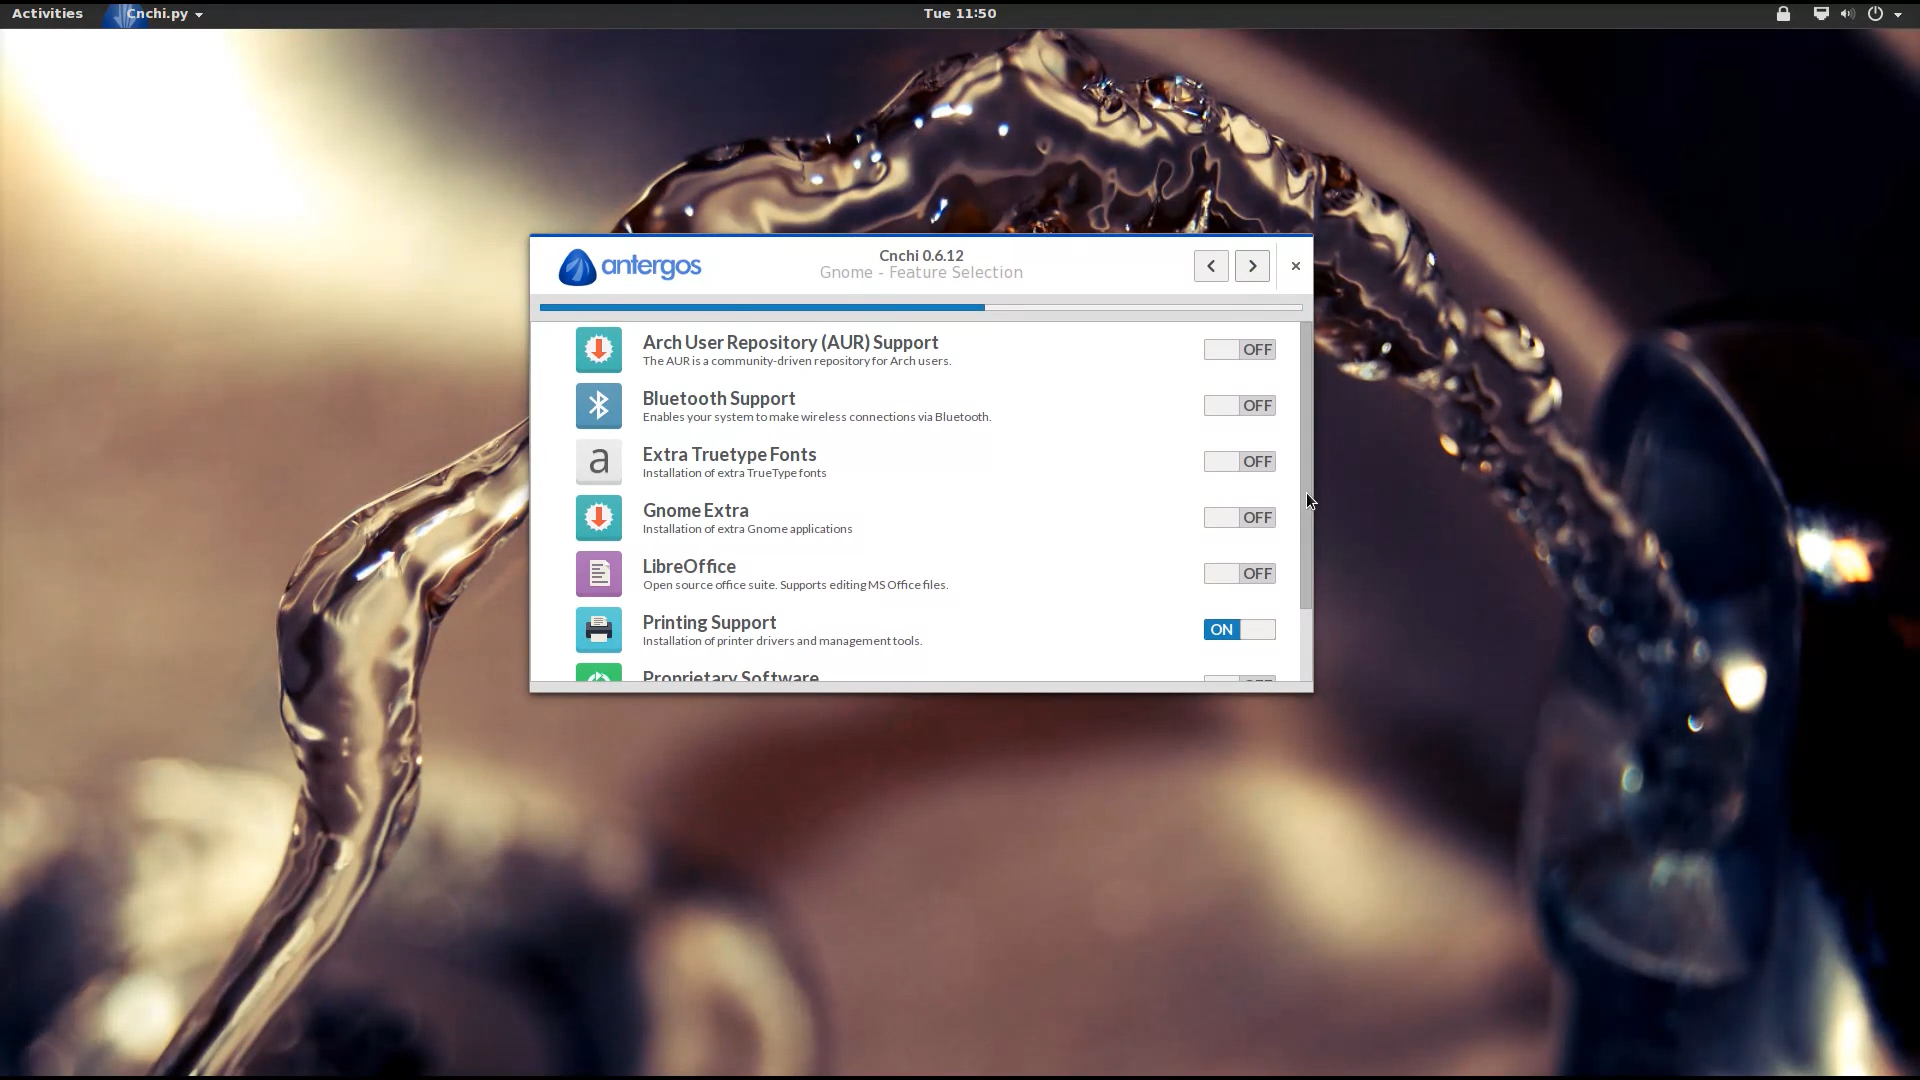Disable Printing Support switch
Screen dimensions: 1920x1080
pyautogui.click(x=1239, y=630)
